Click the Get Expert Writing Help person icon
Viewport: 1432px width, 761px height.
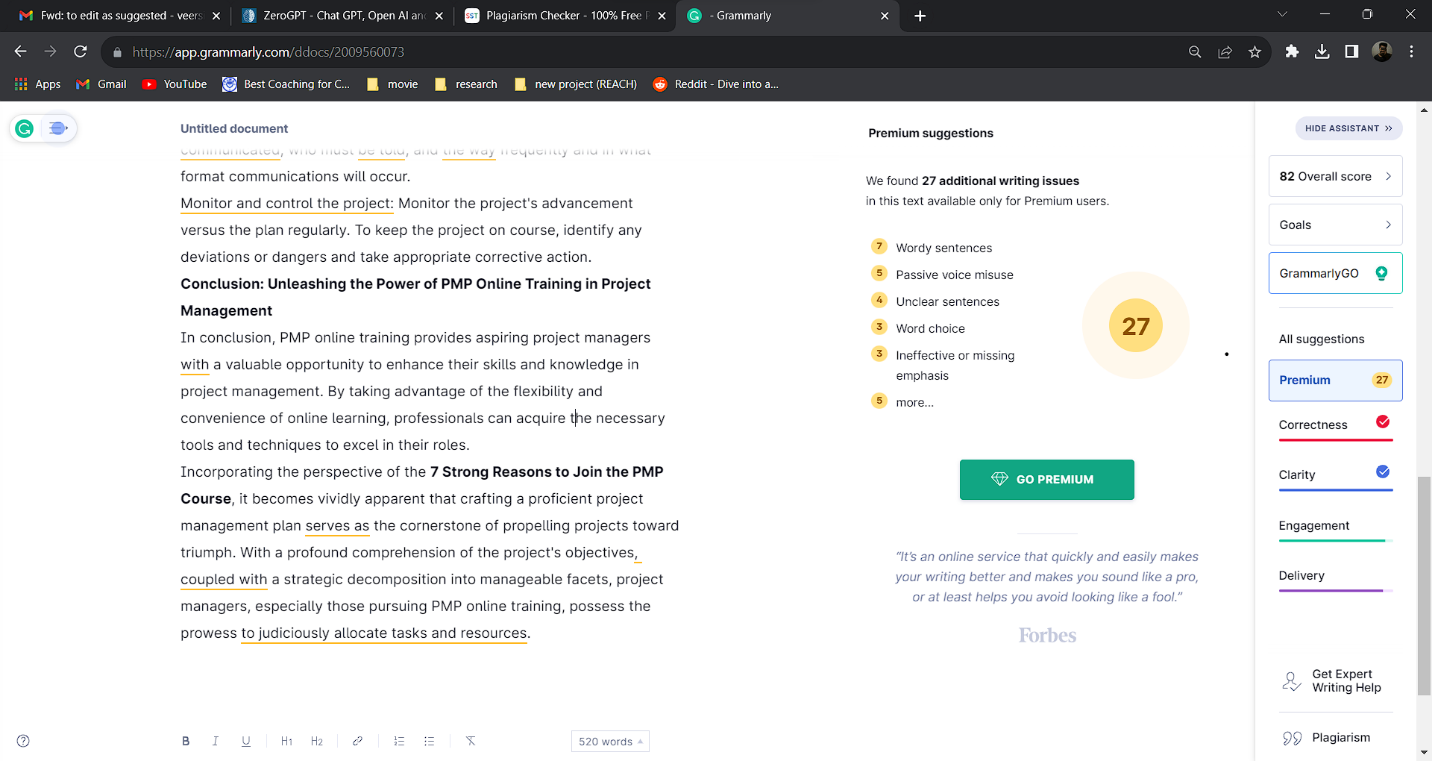click(x=1291, y=681)
